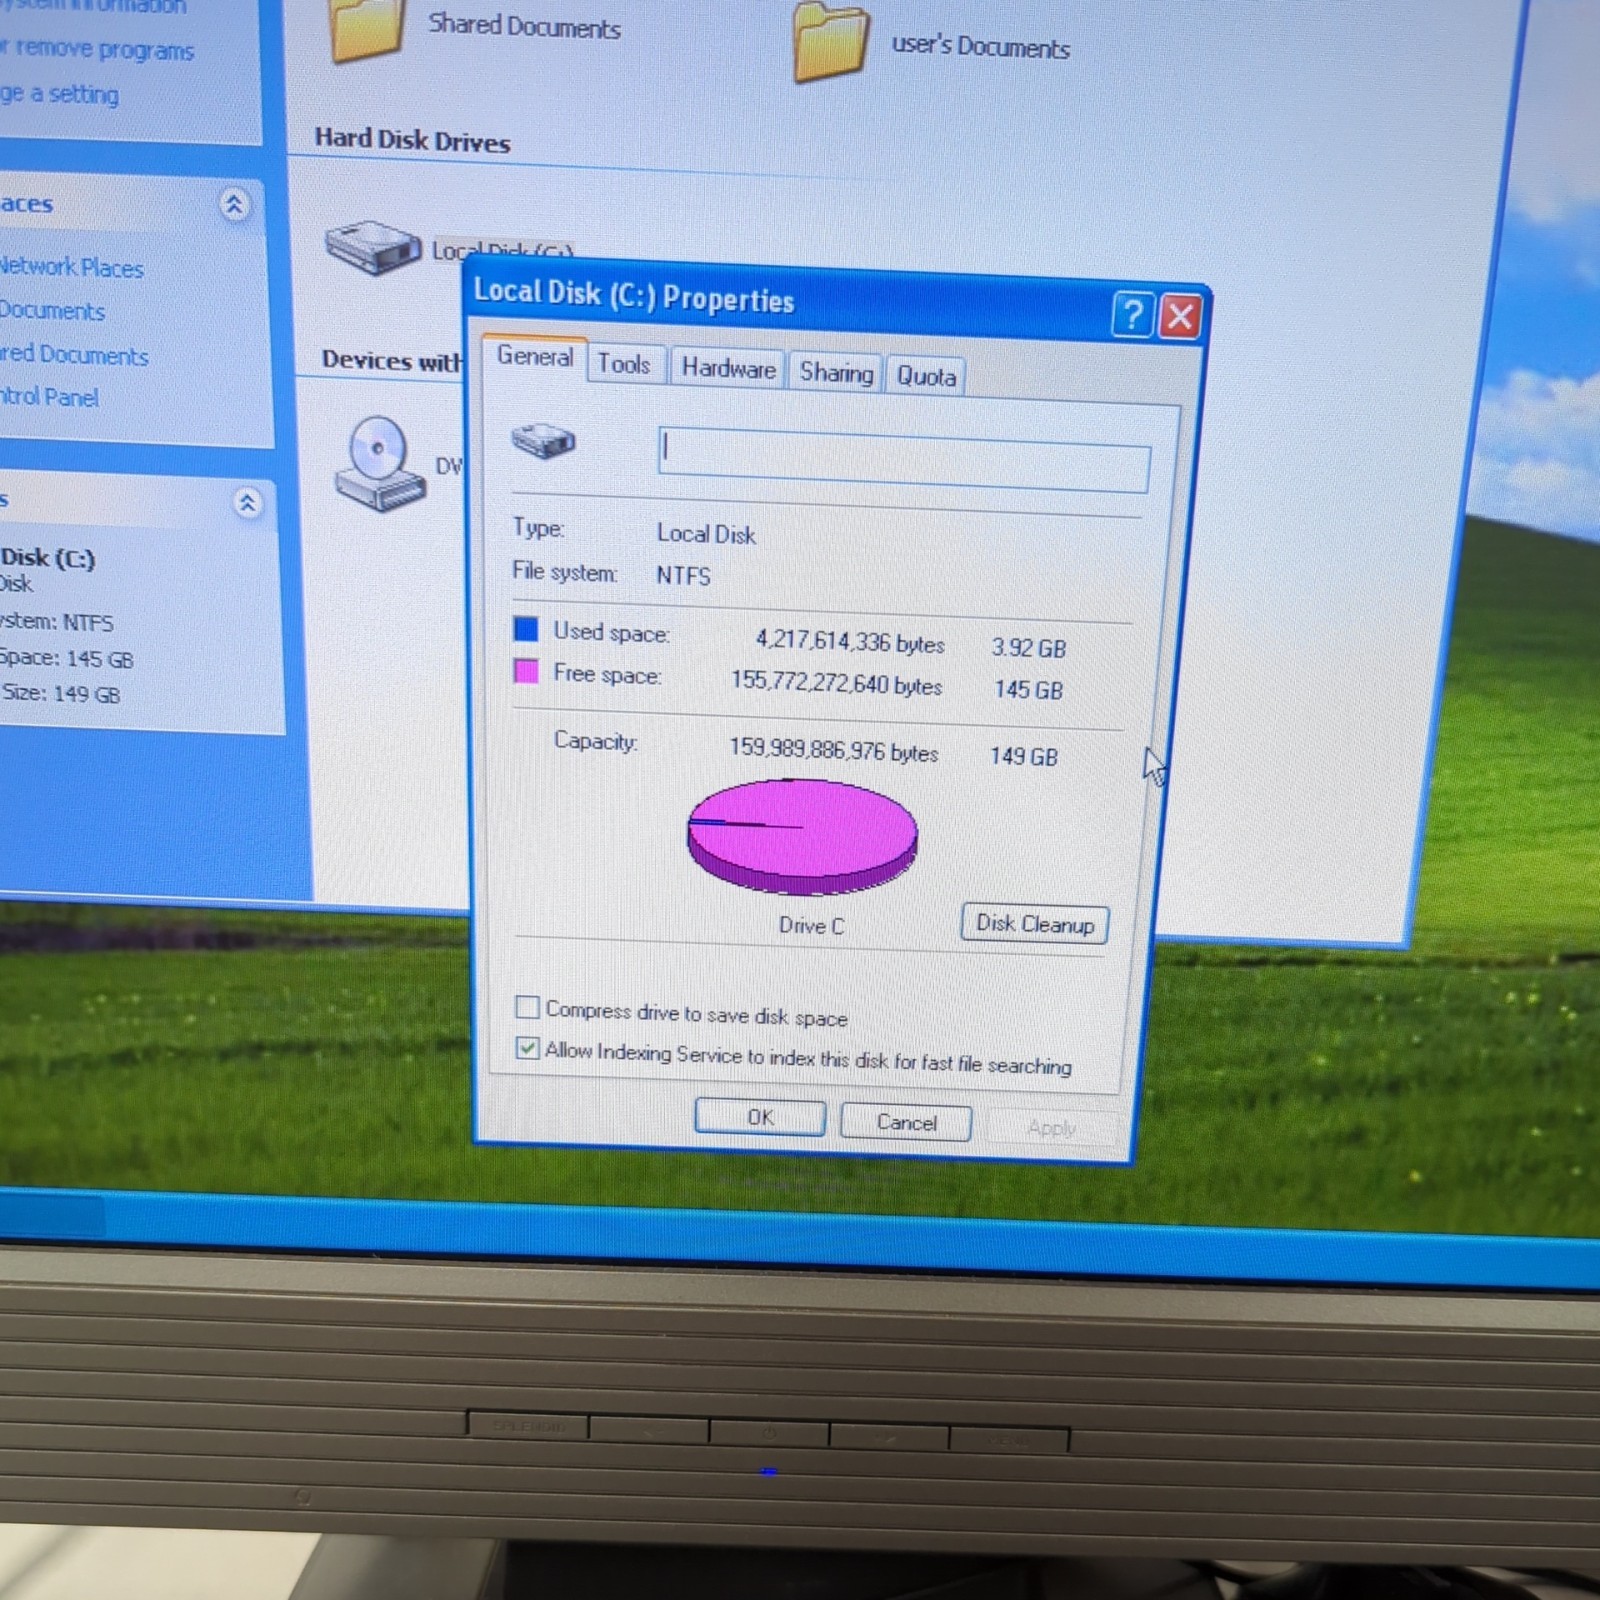Switch to the General tab
1600x1600 pixels.
535,357
